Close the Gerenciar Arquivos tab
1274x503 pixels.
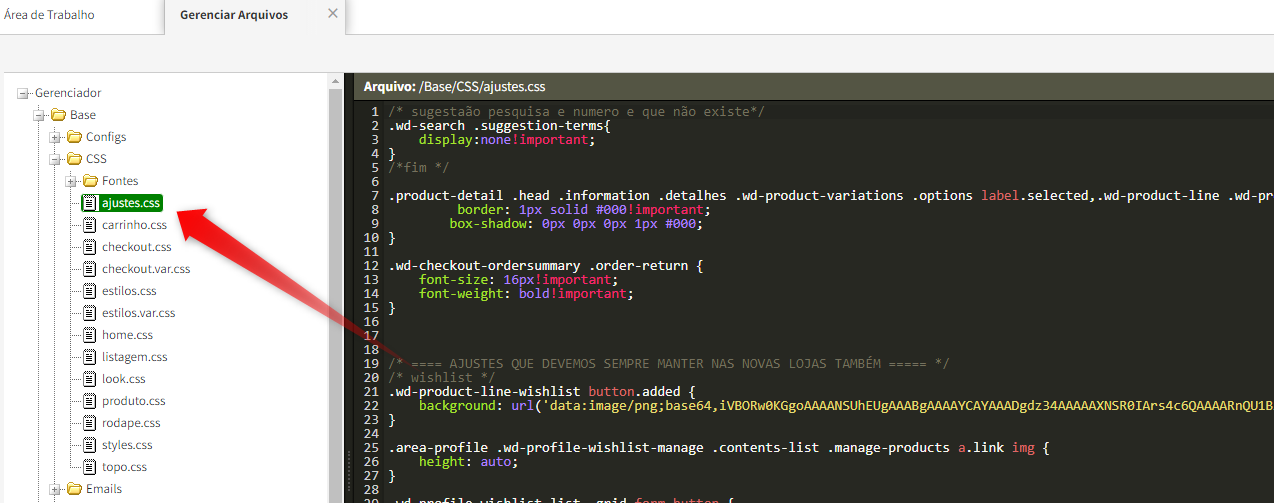(333, 14)
